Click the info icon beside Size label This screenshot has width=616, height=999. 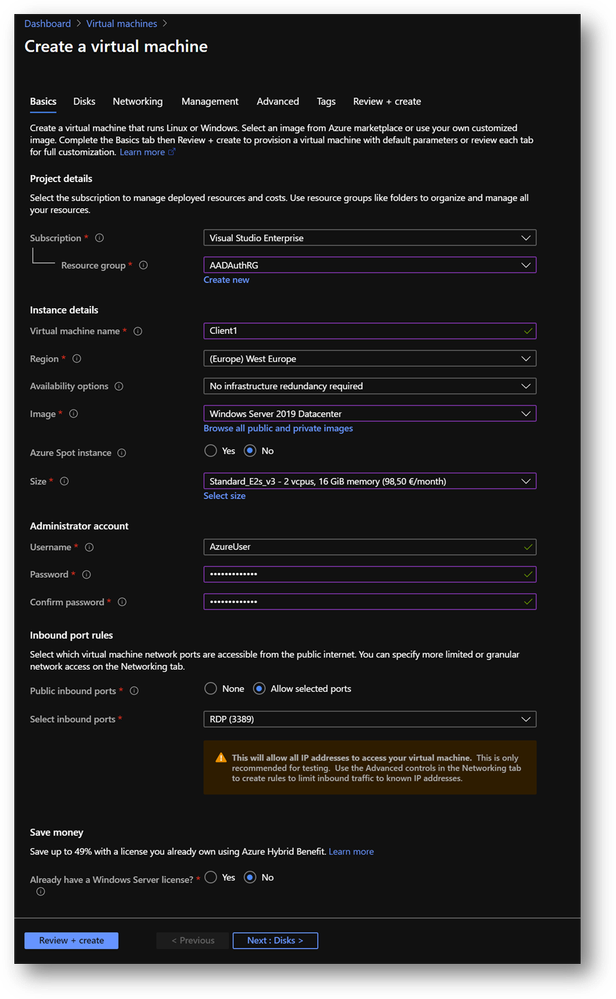64,481
